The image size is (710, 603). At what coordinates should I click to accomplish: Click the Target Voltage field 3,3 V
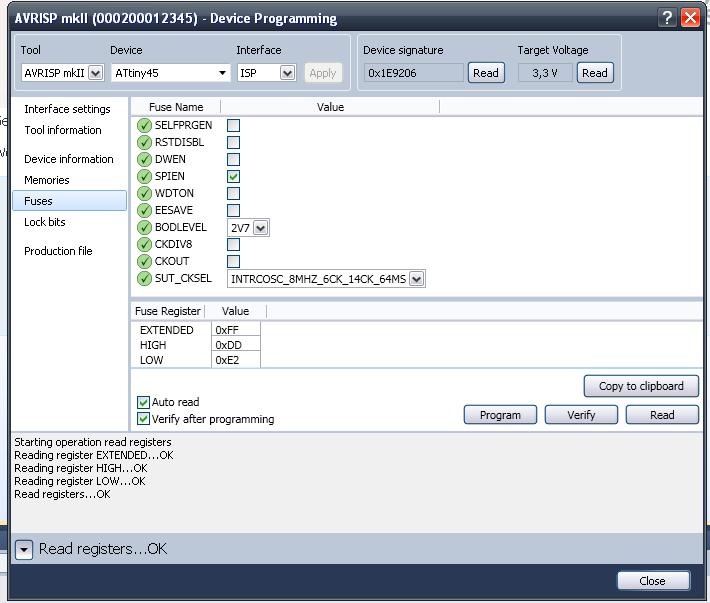[x=545, y=73]
